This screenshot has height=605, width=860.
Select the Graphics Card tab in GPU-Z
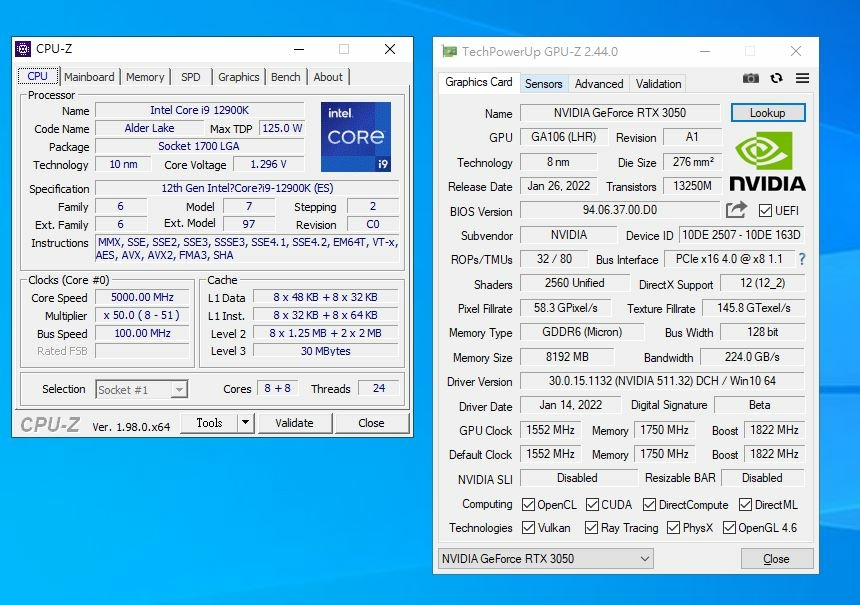pos(479,82)
